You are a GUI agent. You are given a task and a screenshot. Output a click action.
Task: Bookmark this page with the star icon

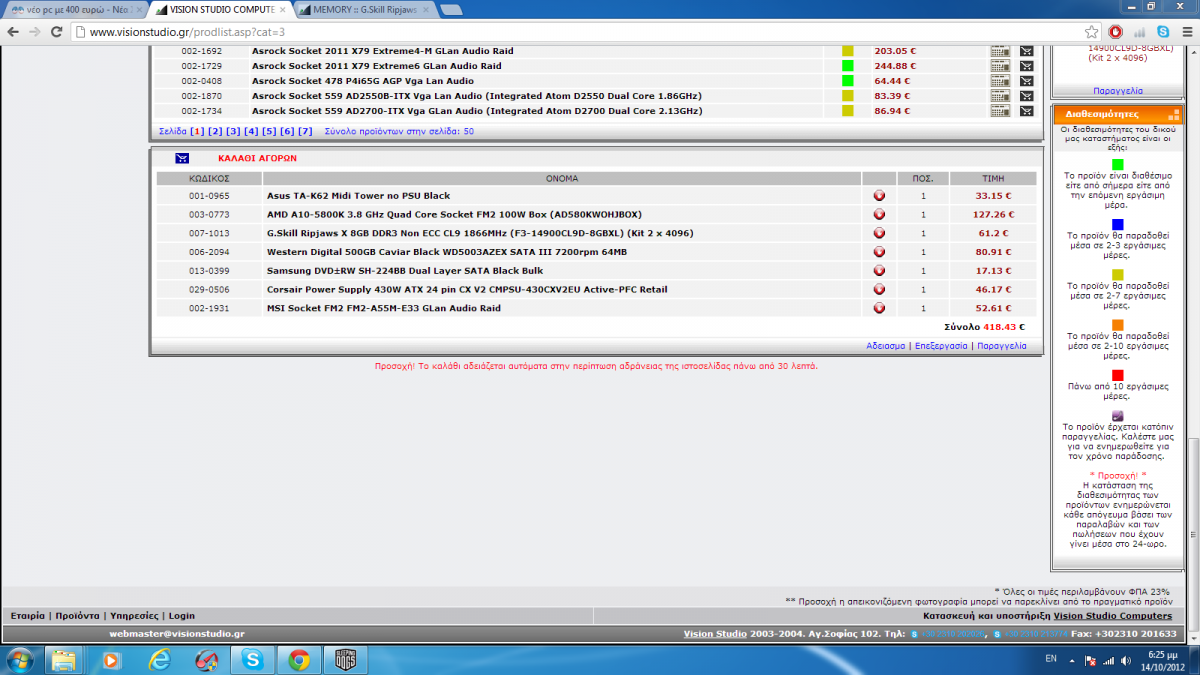(1092, 32)
